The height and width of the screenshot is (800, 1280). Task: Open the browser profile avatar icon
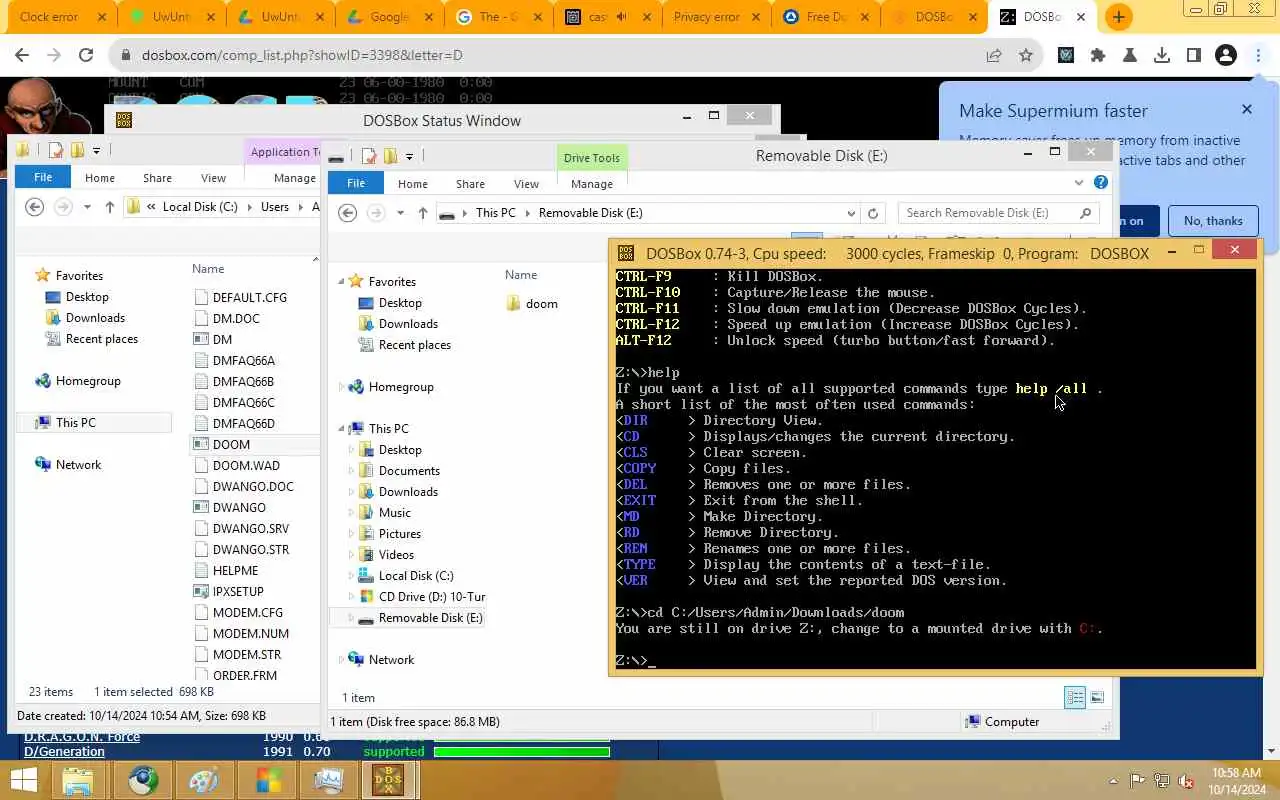pos(1226,56)
